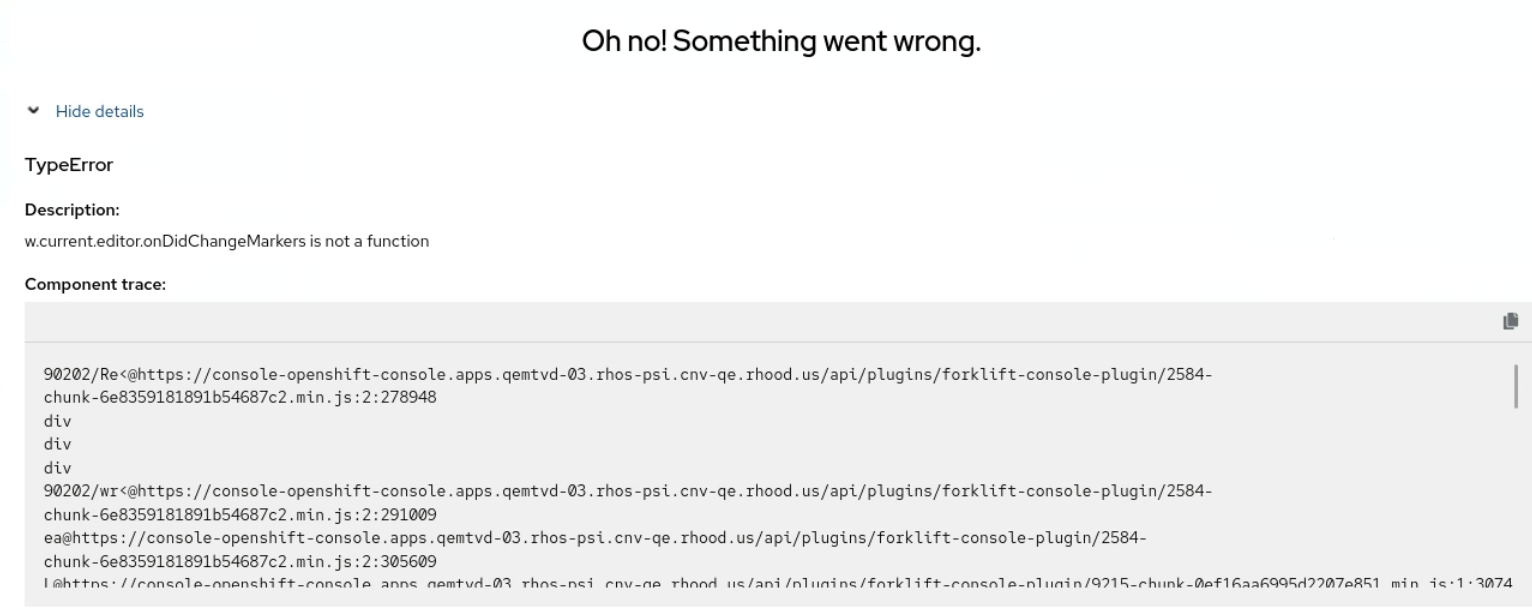The height and width of the screenshot is (610, 1532).
Task: Click the second "div" trace line
Action: click(57, 444)
